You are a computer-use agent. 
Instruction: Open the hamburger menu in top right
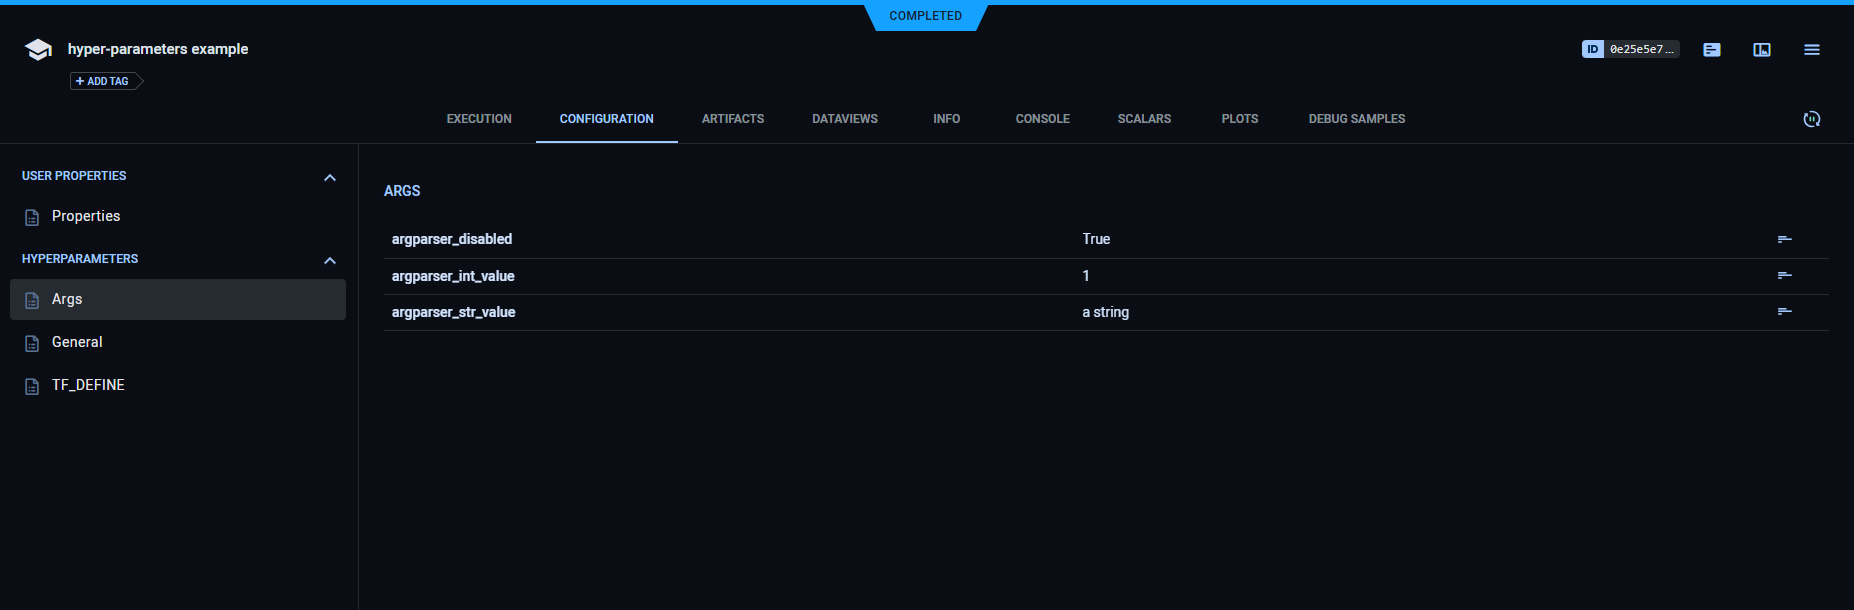(1811, 50)
